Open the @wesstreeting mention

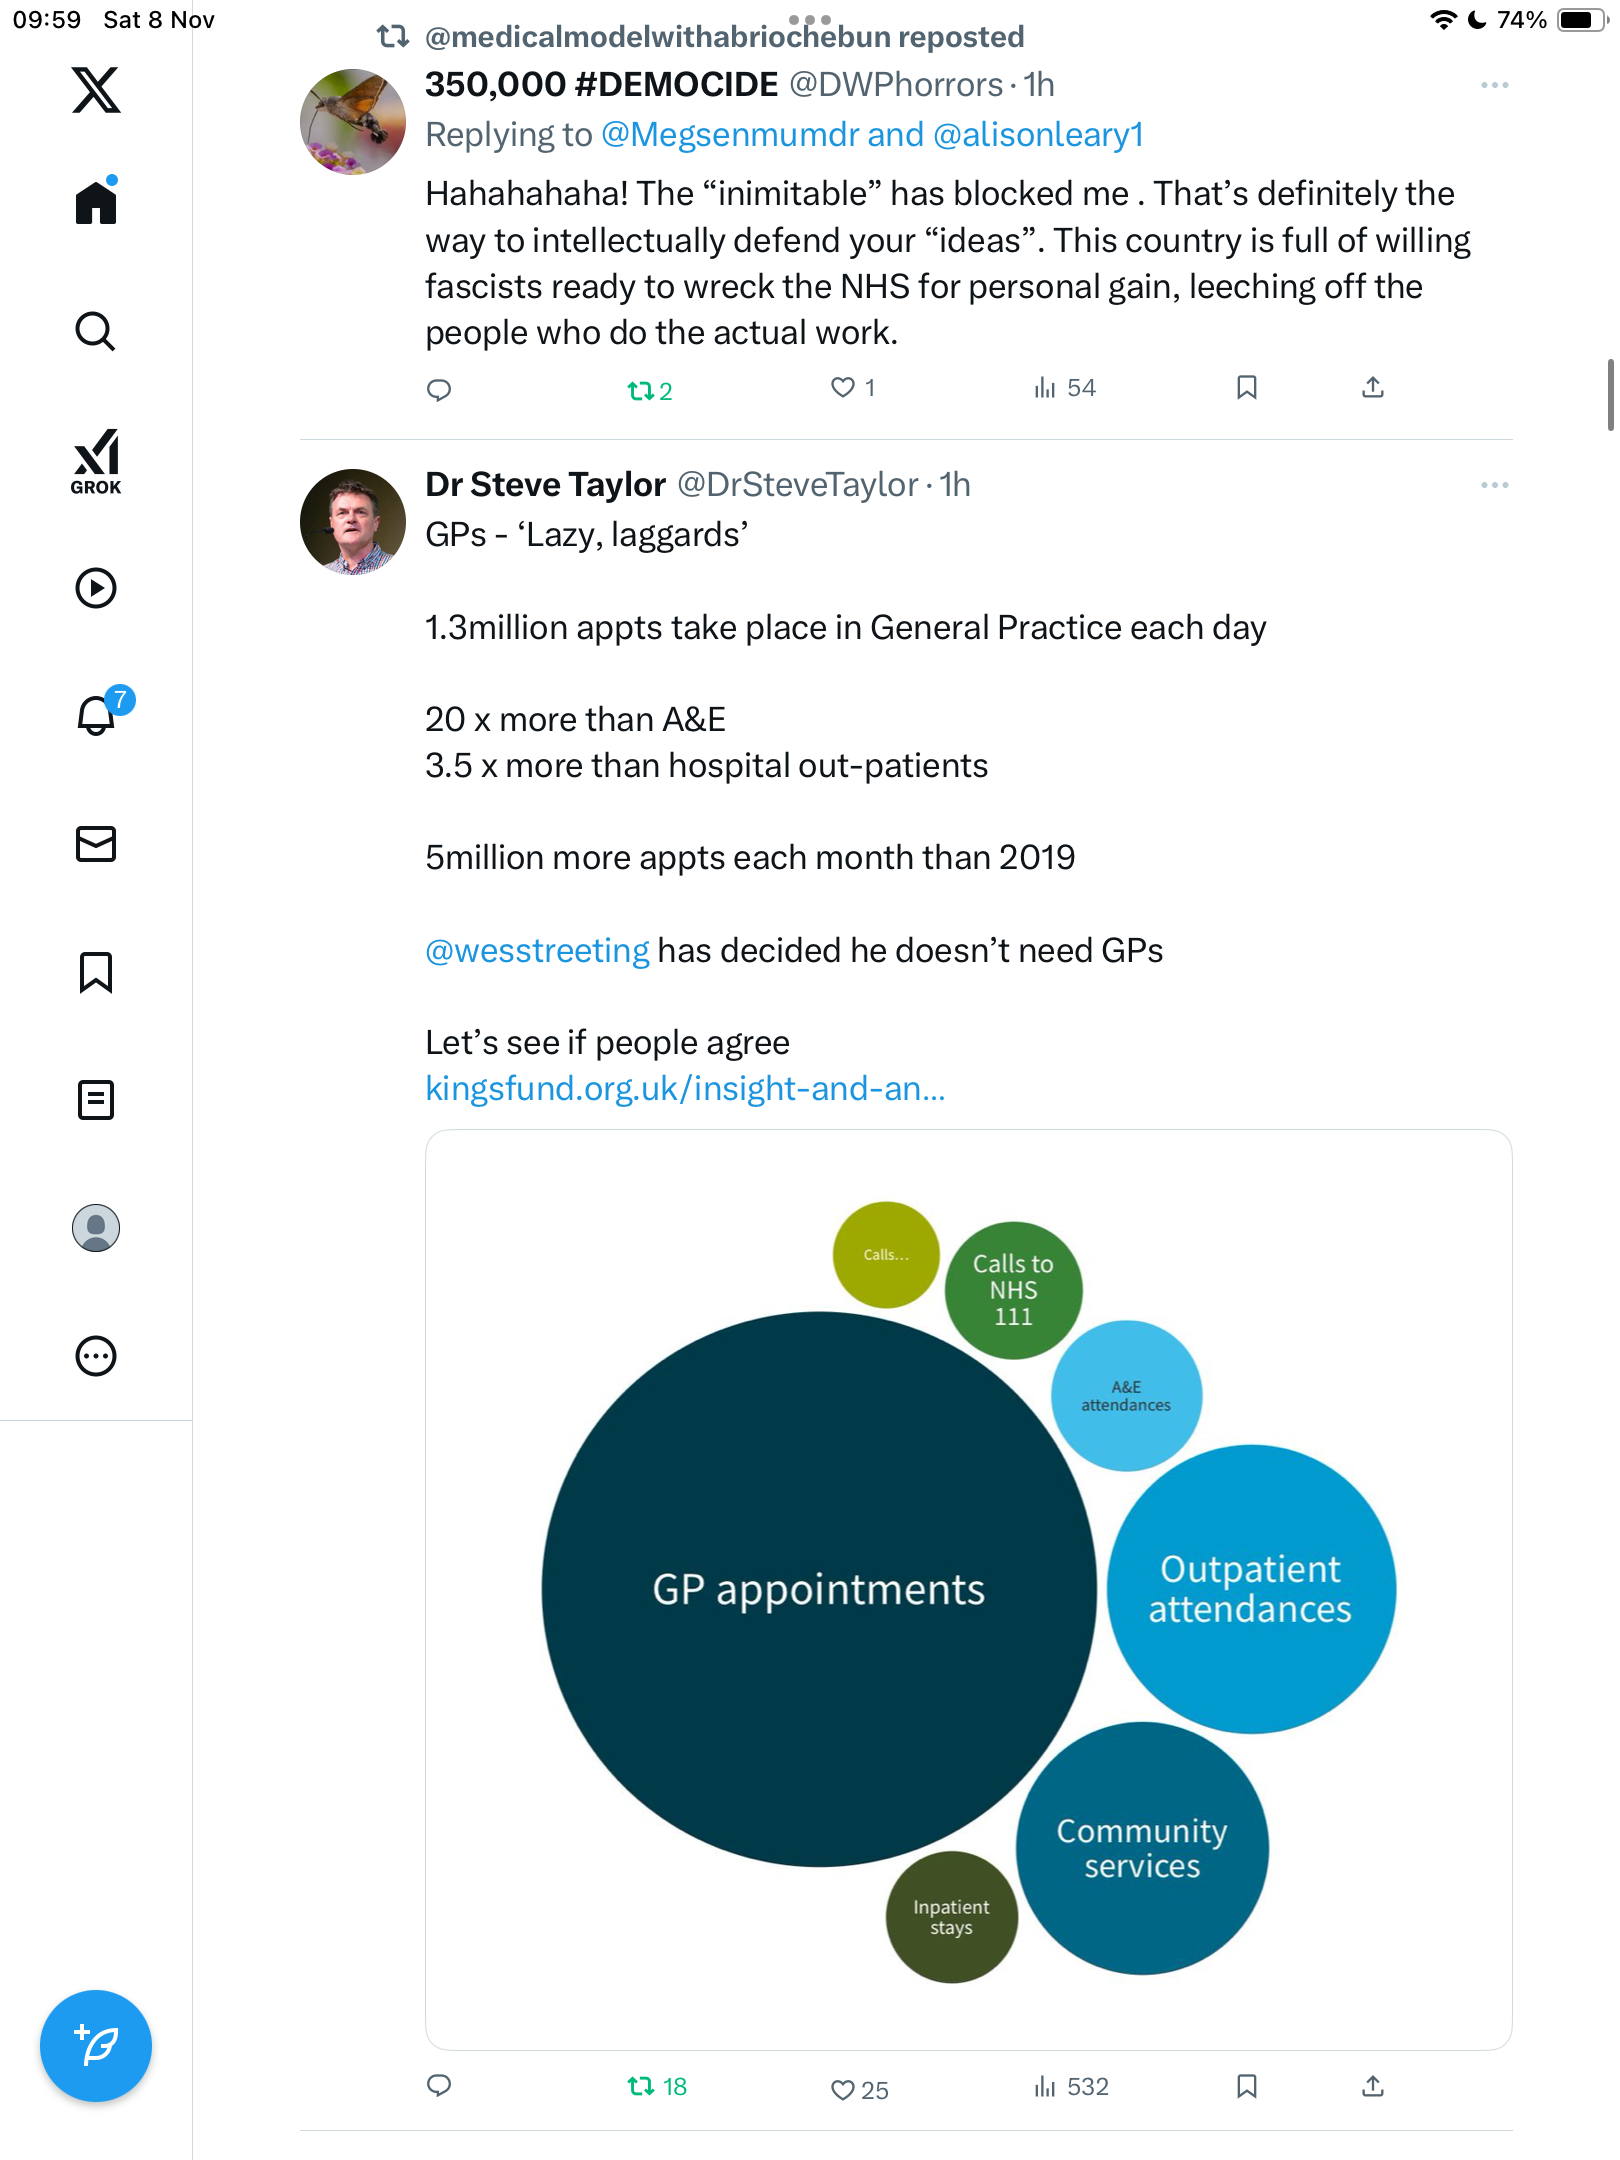(537, 951)
